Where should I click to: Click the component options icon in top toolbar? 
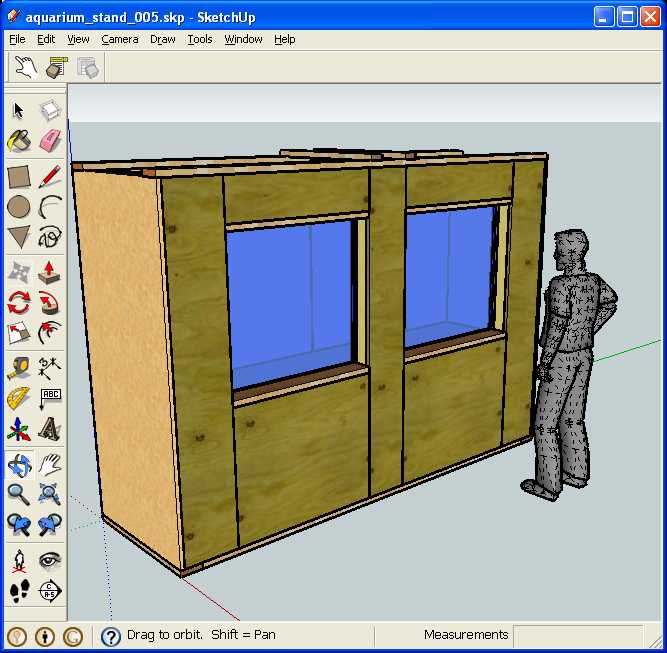pos(57,67)
